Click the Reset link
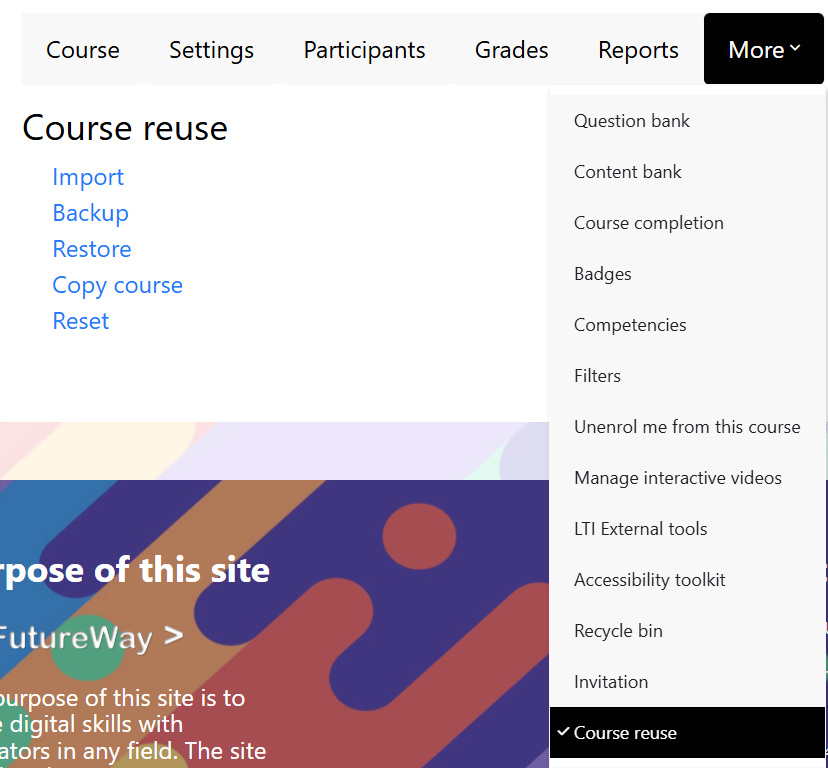This screenshot has height=768, width=828. click(x=81, y=321)
